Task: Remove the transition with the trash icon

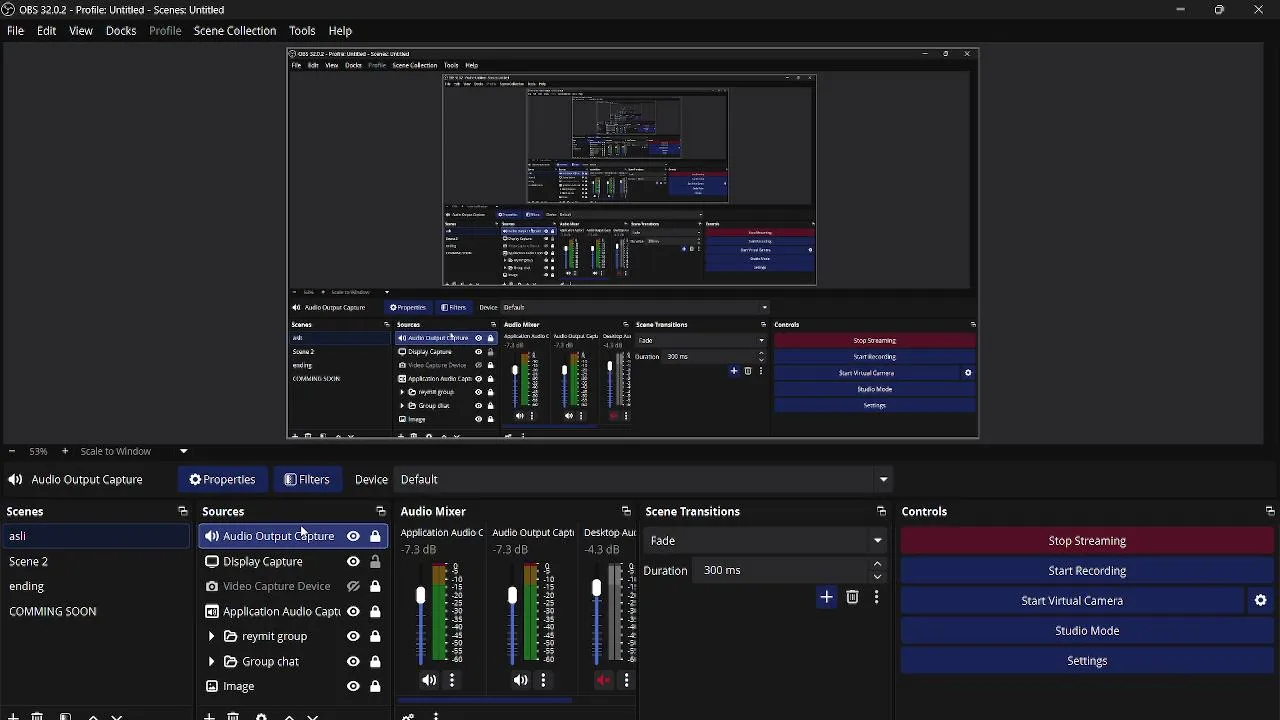Action: (852, 597)
